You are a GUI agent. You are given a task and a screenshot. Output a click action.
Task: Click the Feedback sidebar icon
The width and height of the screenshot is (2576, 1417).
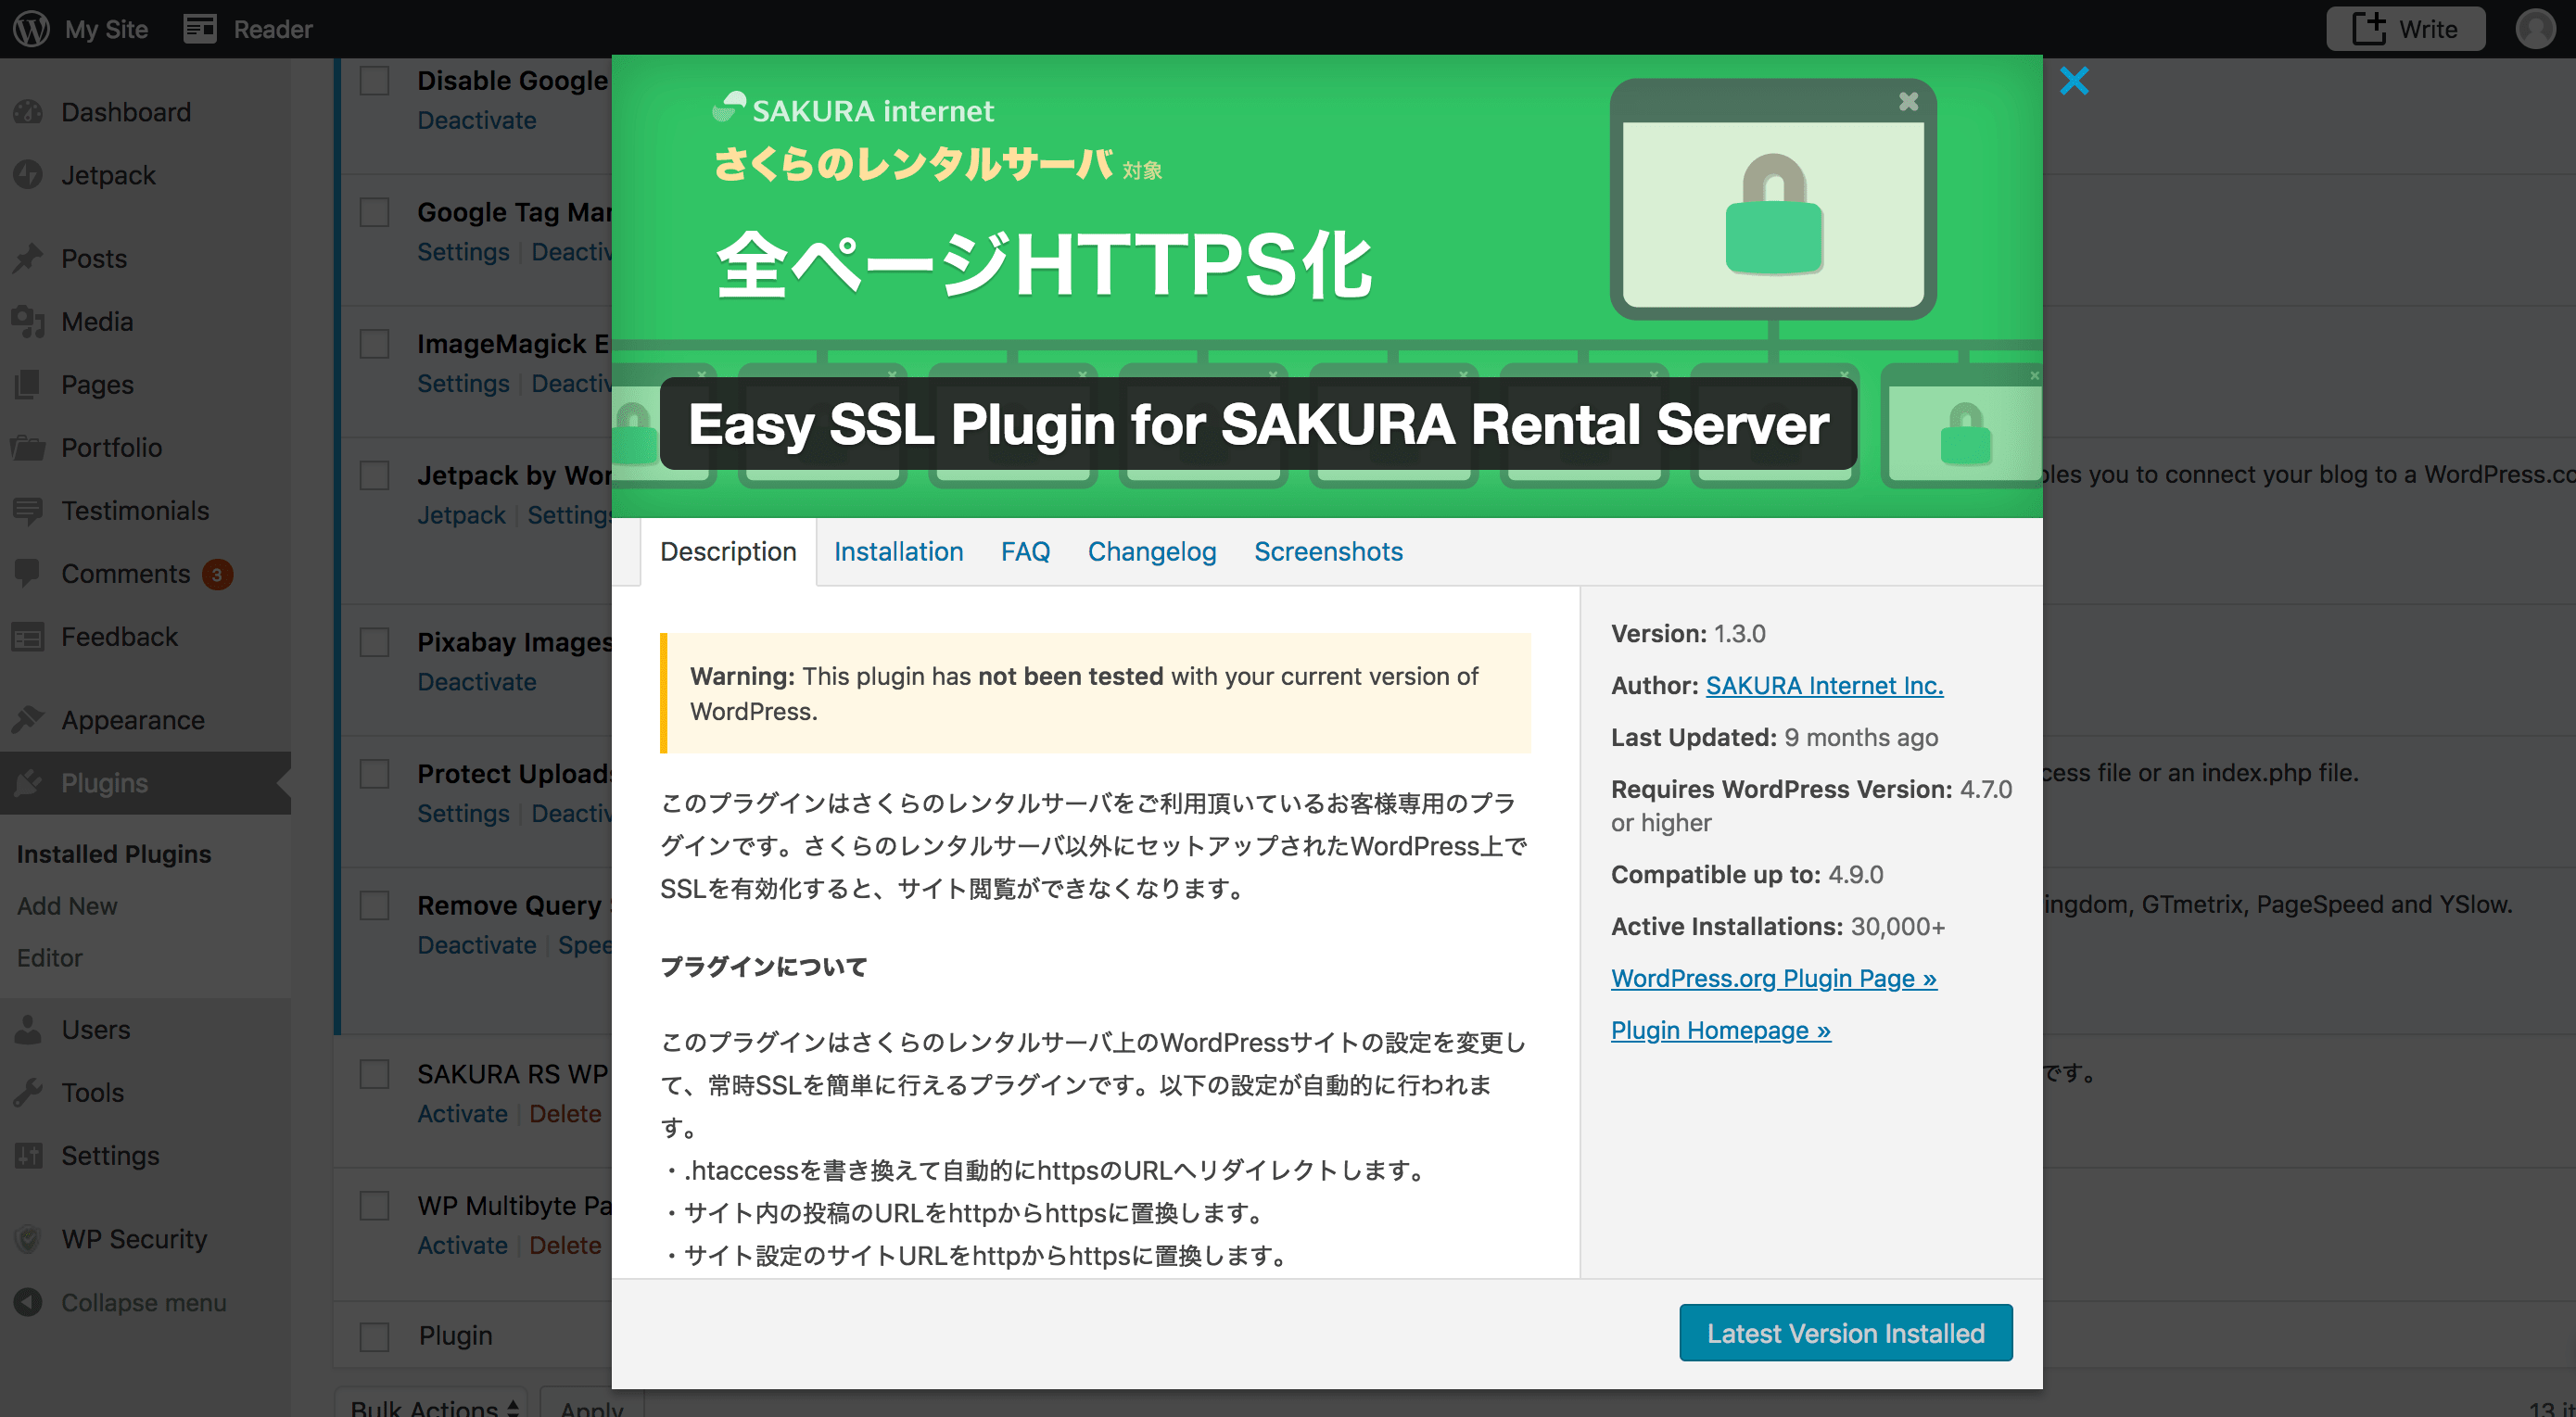28,636
